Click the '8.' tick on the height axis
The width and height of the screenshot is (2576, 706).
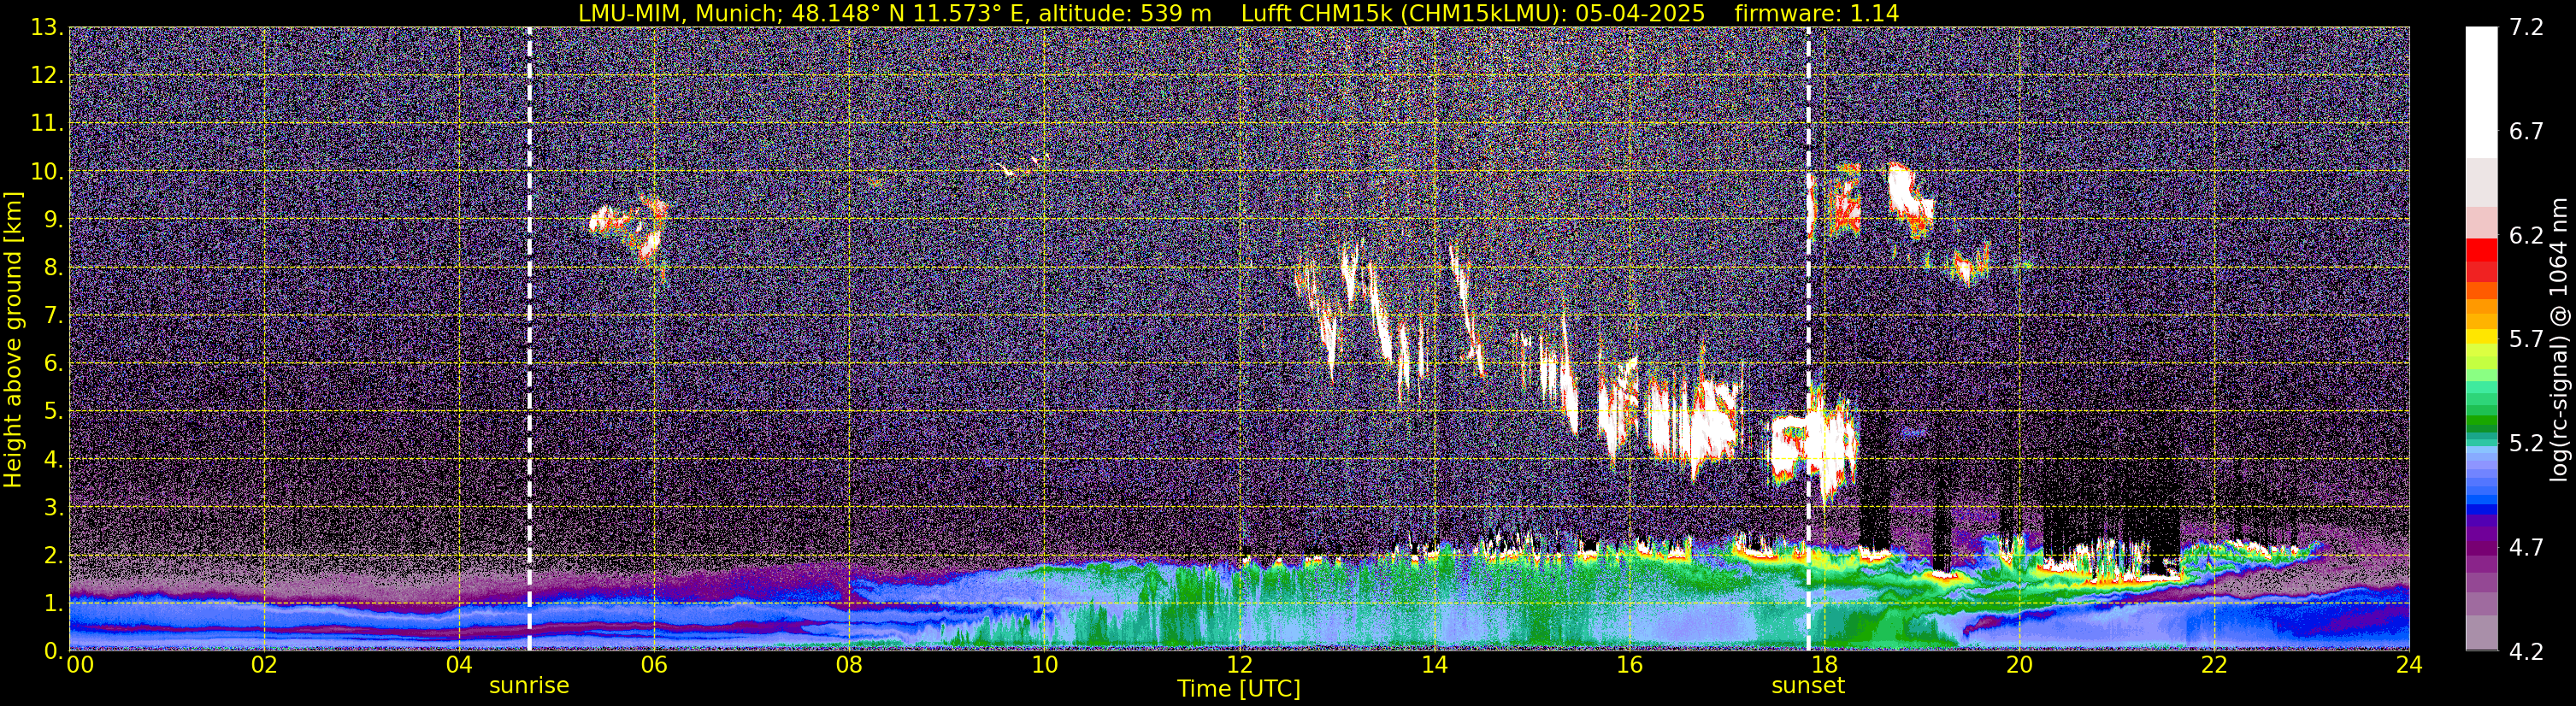(x=54, y=268)
